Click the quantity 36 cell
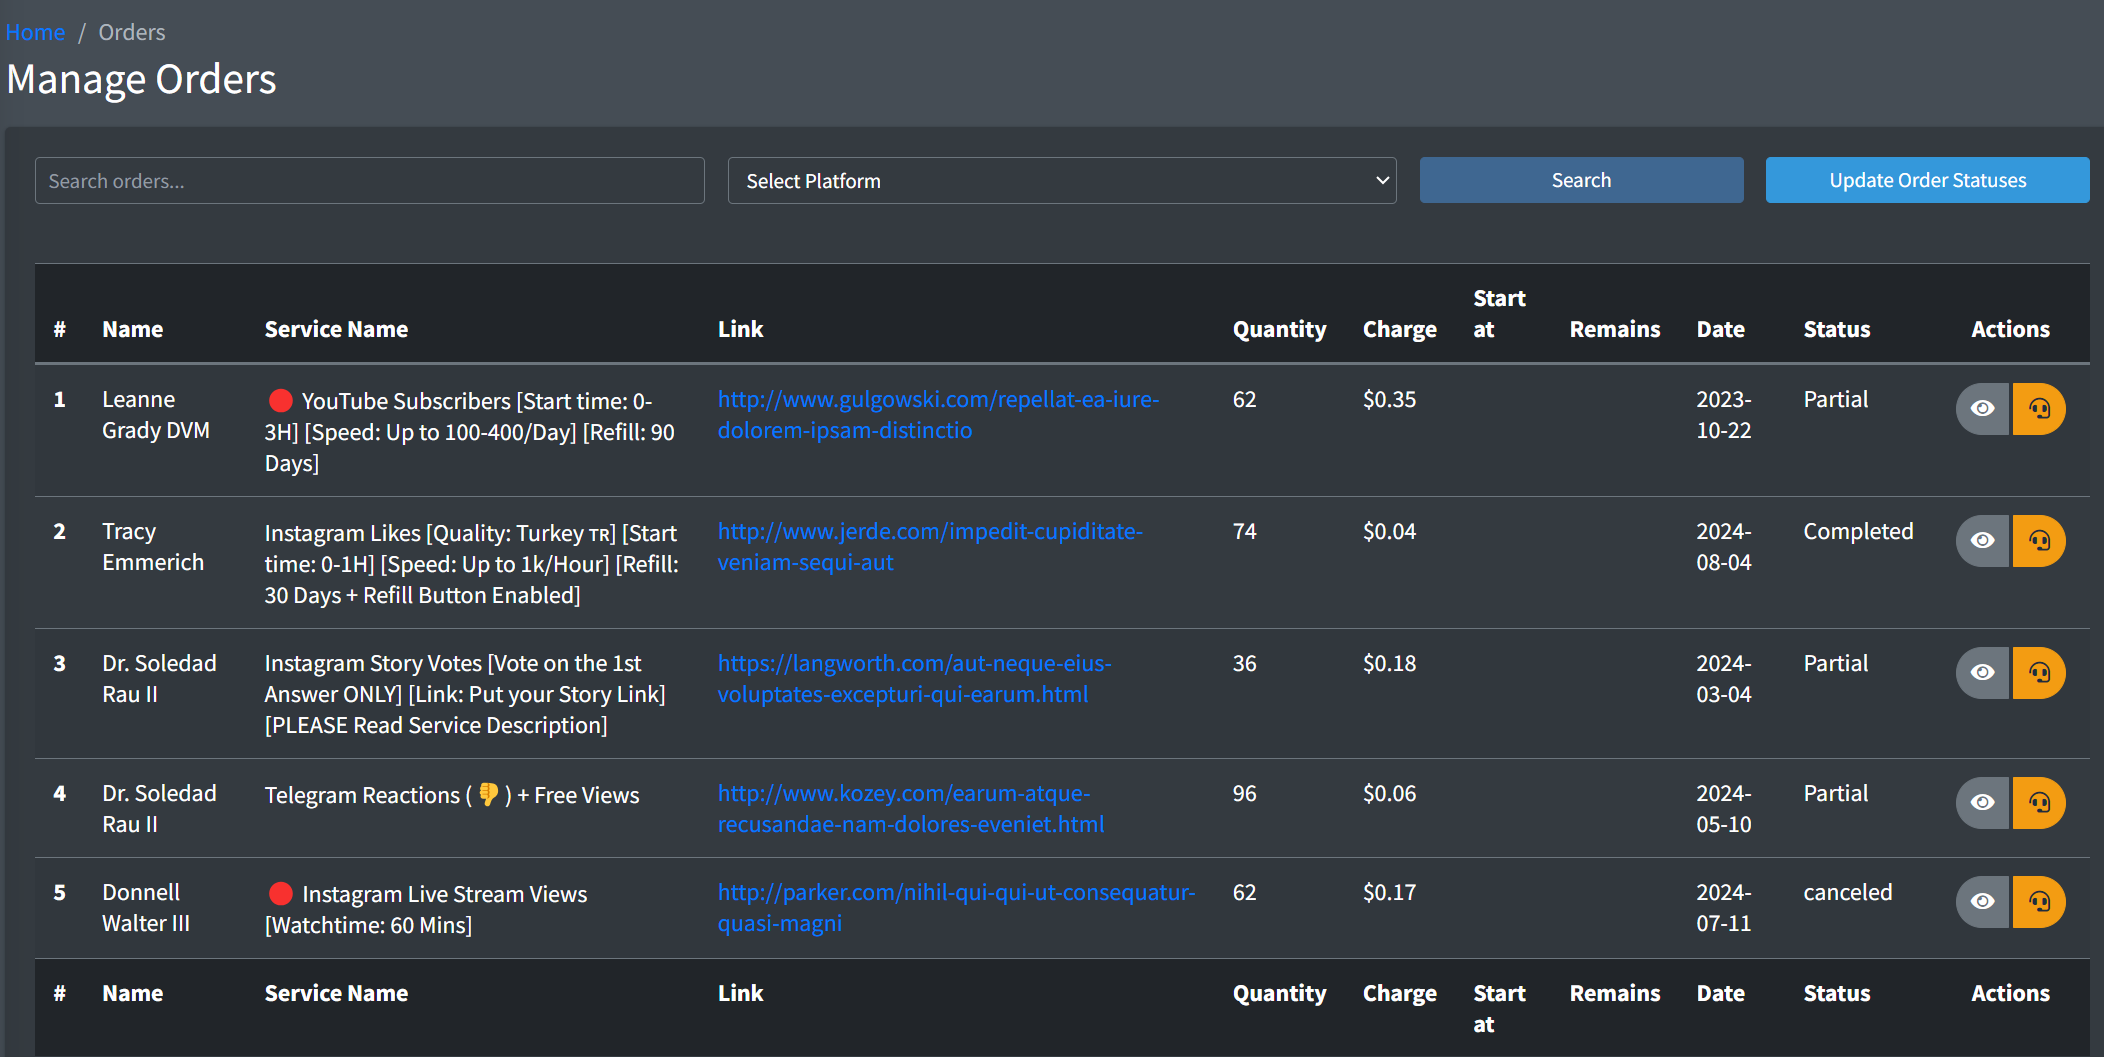 1244,663
